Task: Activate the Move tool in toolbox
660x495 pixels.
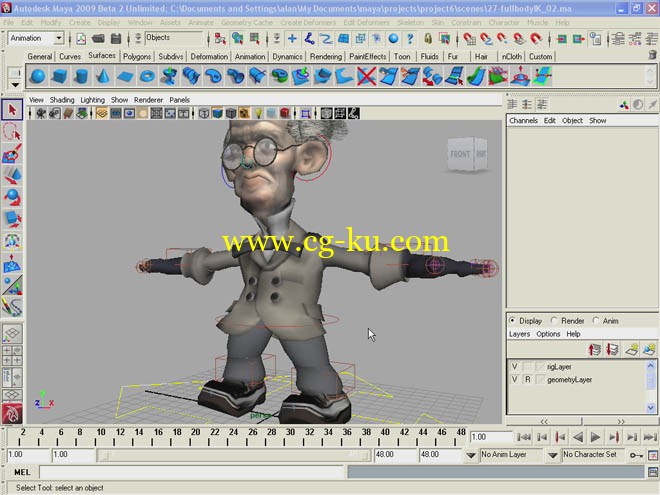Action: 12,175
